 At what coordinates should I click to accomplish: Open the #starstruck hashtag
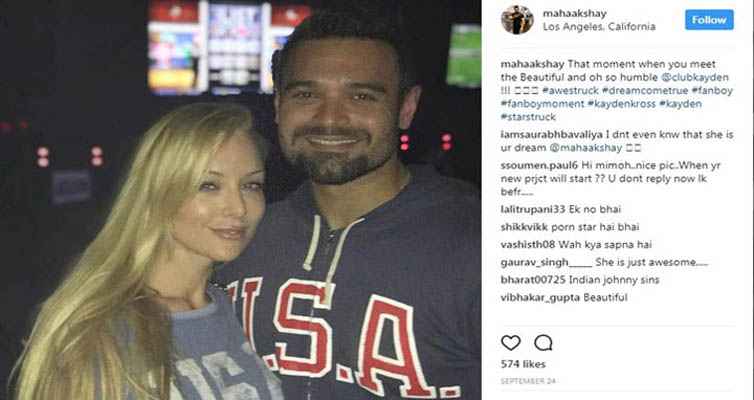tap(528, 117)
